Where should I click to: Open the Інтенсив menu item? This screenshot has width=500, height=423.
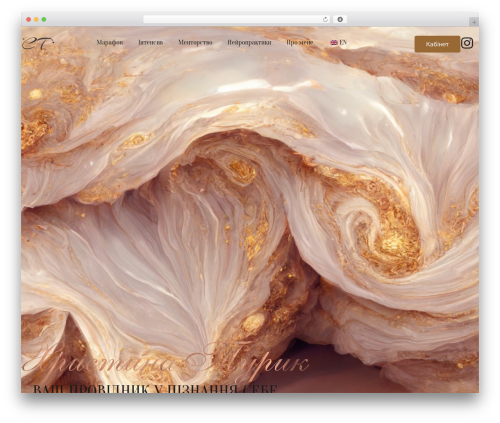[x=151, y=43]
